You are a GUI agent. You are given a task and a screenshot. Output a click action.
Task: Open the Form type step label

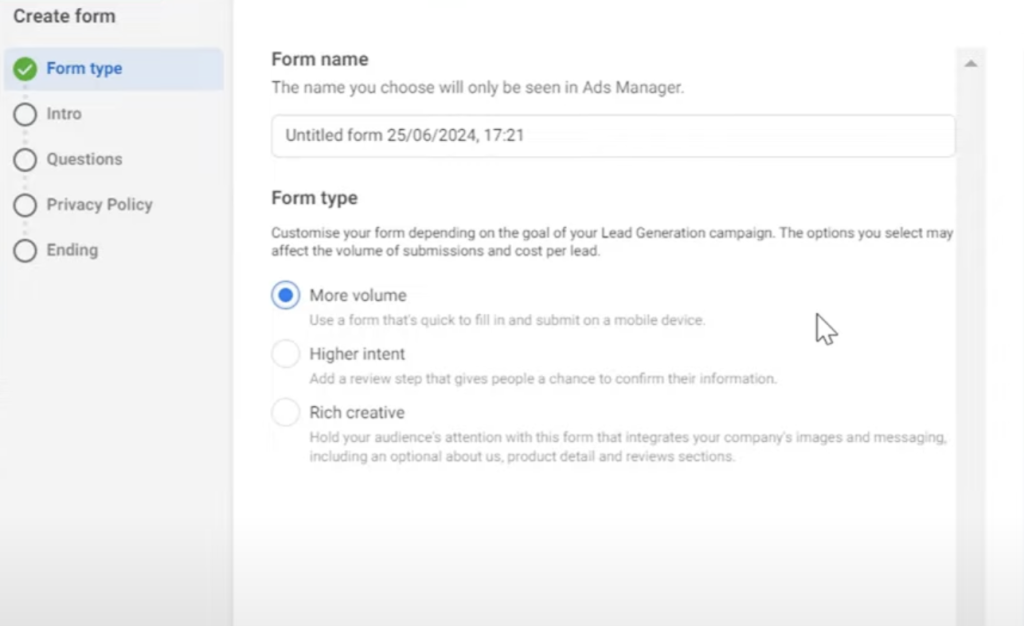pos(84,69)
